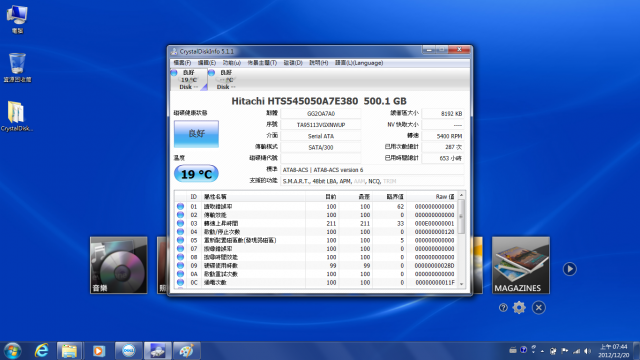Open the MAGAZINES tile on Dell Stage dock
640x360 pixels.
tap(520, 265)
